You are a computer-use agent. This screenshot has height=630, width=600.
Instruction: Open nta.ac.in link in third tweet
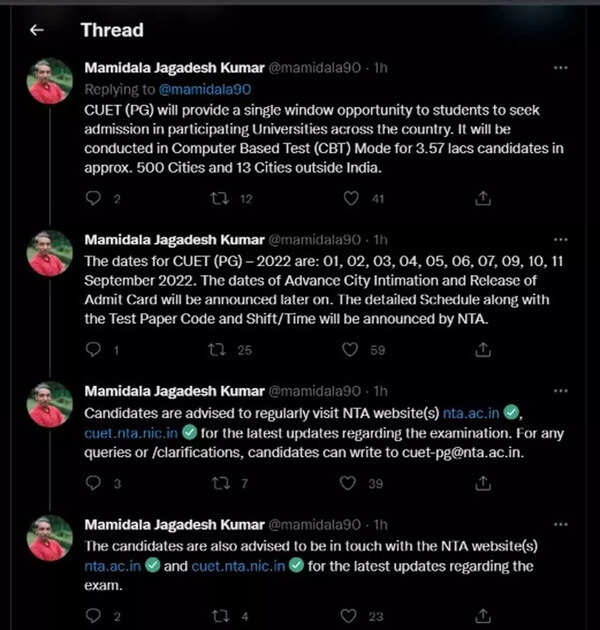coord(479,413)
